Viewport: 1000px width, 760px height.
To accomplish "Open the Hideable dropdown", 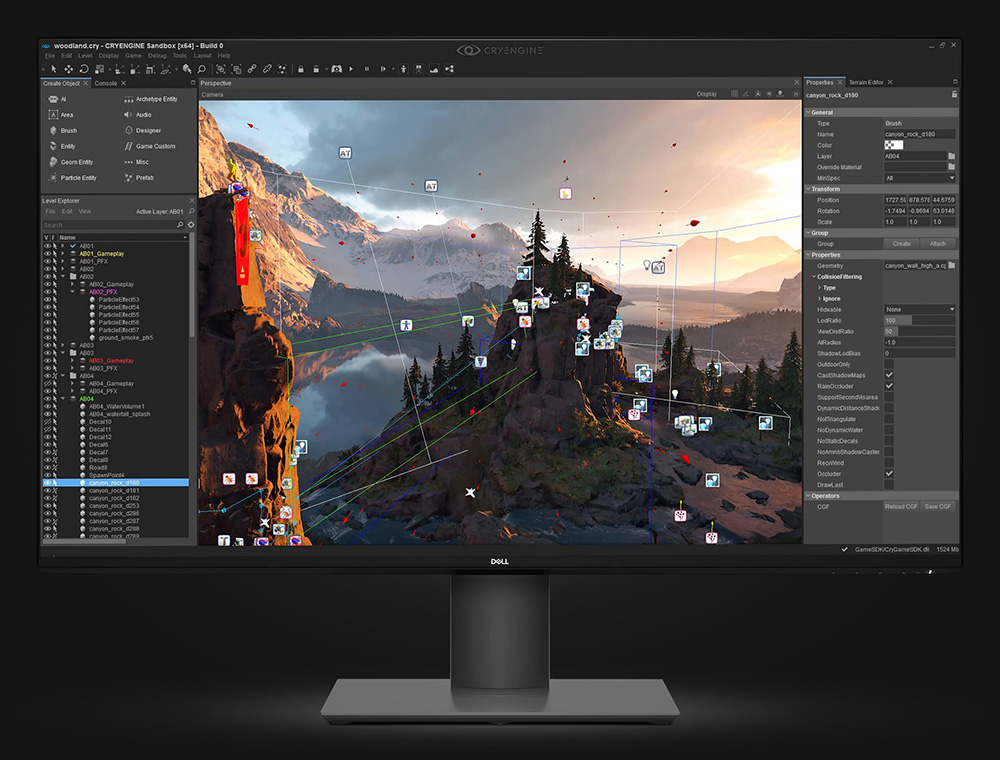I will coord(920,309).
